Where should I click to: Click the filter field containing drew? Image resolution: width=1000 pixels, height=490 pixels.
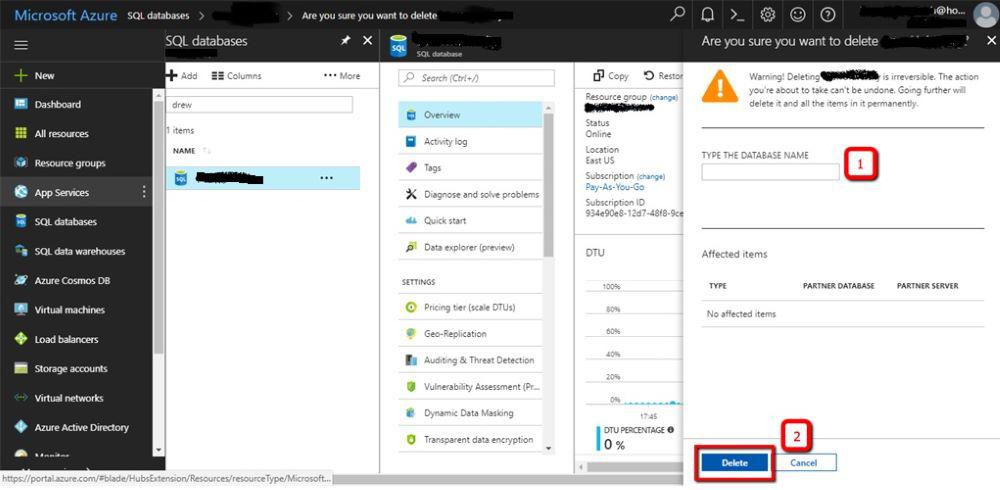pos(260,105)
